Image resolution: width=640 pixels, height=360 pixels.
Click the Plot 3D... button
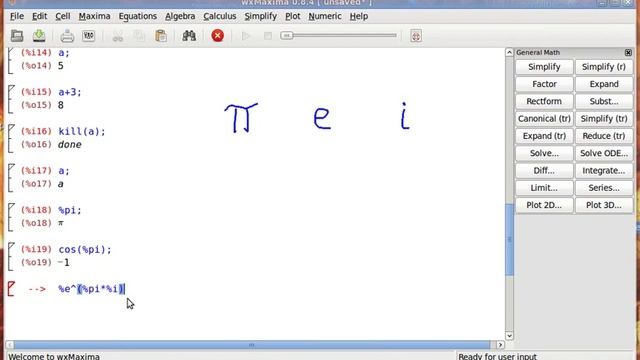click(604, 205)
